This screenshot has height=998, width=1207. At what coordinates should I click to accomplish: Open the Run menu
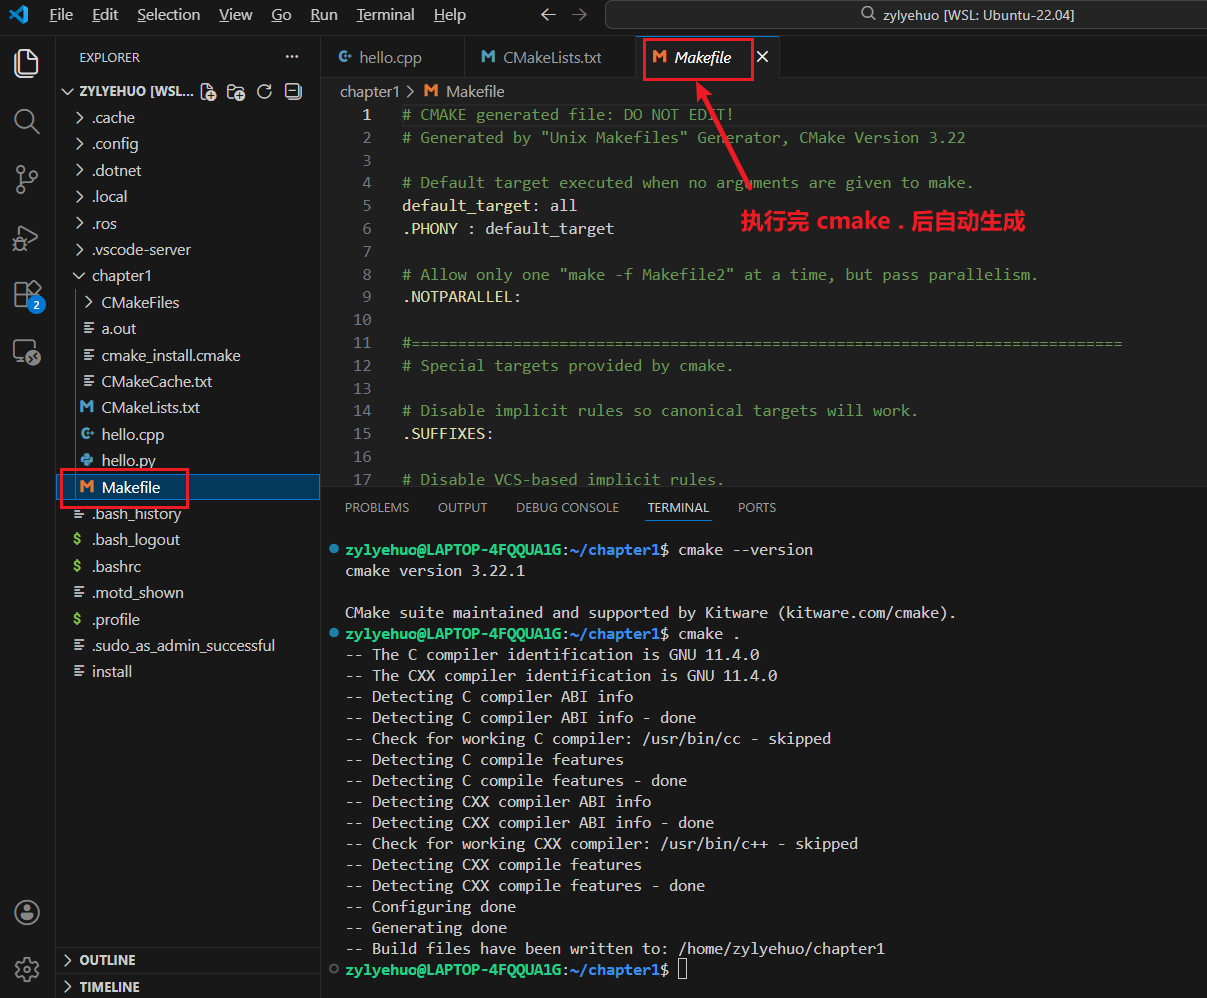(x=324, y=15)
